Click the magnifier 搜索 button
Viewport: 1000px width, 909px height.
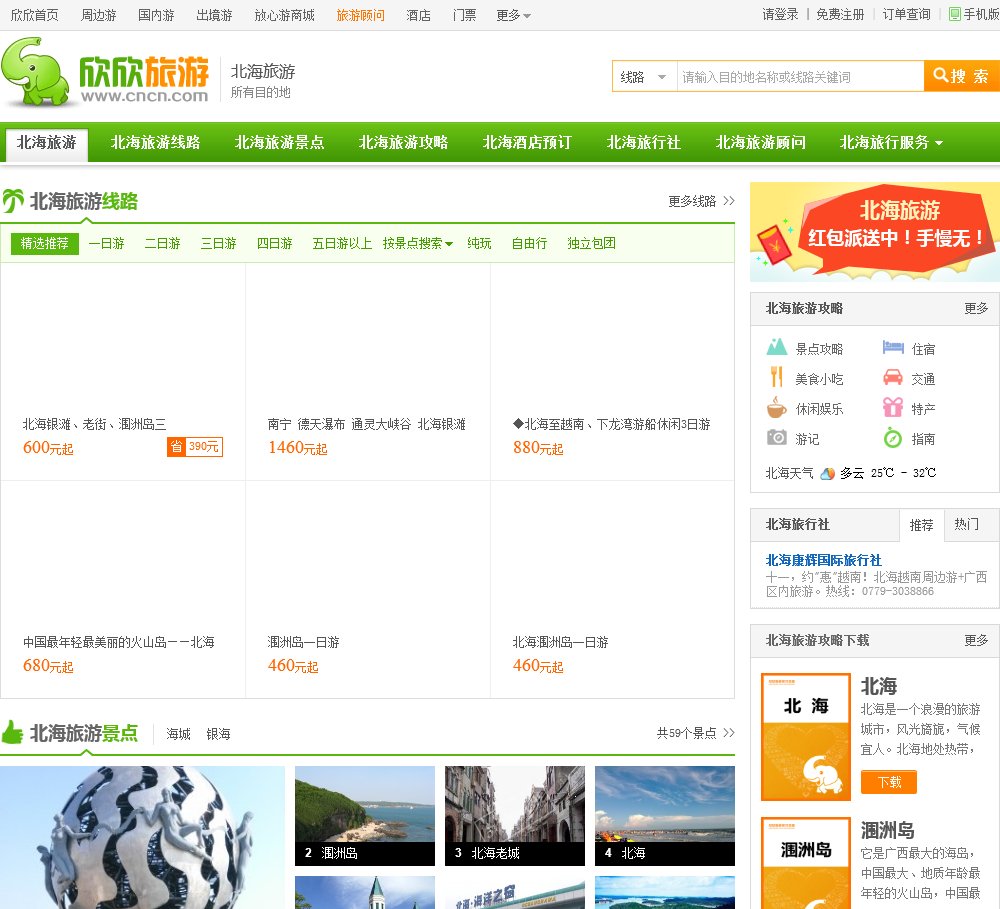(x=961, y=77)
